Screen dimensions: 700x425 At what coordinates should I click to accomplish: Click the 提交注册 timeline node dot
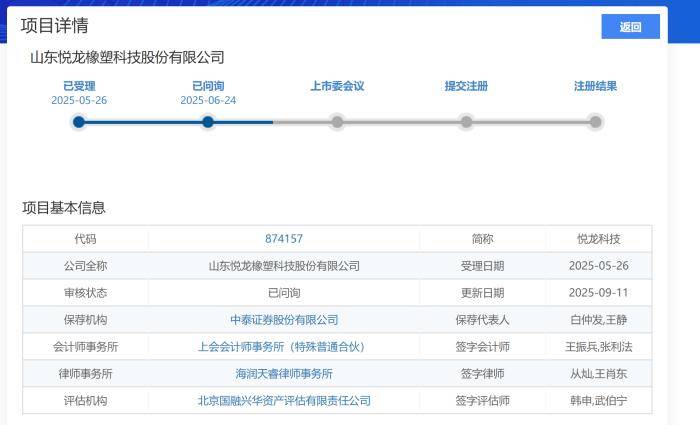click(x=466, y=122)
